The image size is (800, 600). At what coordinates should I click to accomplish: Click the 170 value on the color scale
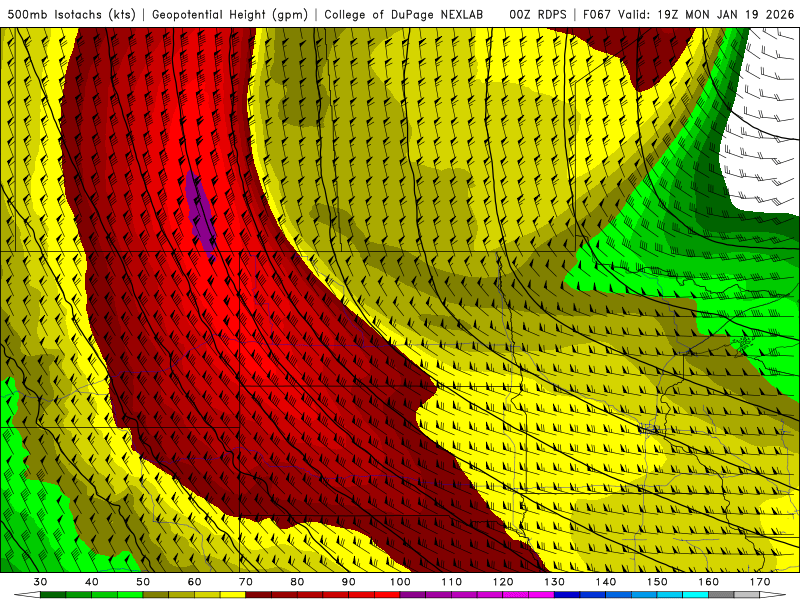pyautogui.click(x=760, y=582)
